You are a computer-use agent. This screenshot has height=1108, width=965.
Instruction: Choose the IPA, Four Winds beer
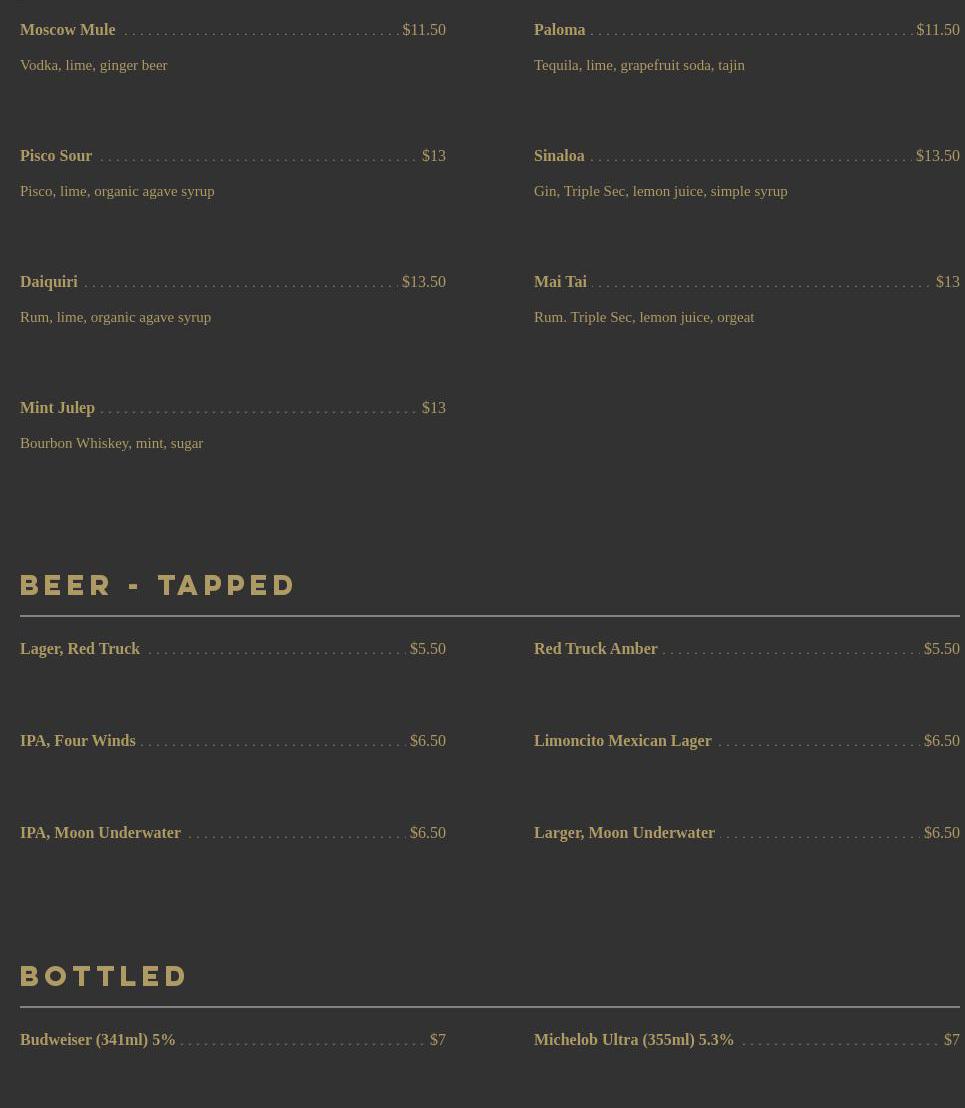pos(78,741)
